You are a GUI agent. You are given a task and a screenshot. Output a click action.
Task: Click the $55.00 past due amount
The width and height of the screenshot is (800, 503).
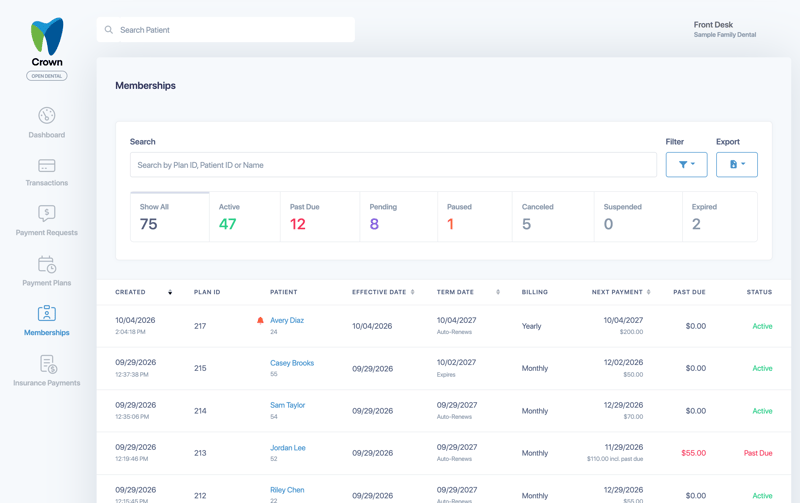click(693, 453)
